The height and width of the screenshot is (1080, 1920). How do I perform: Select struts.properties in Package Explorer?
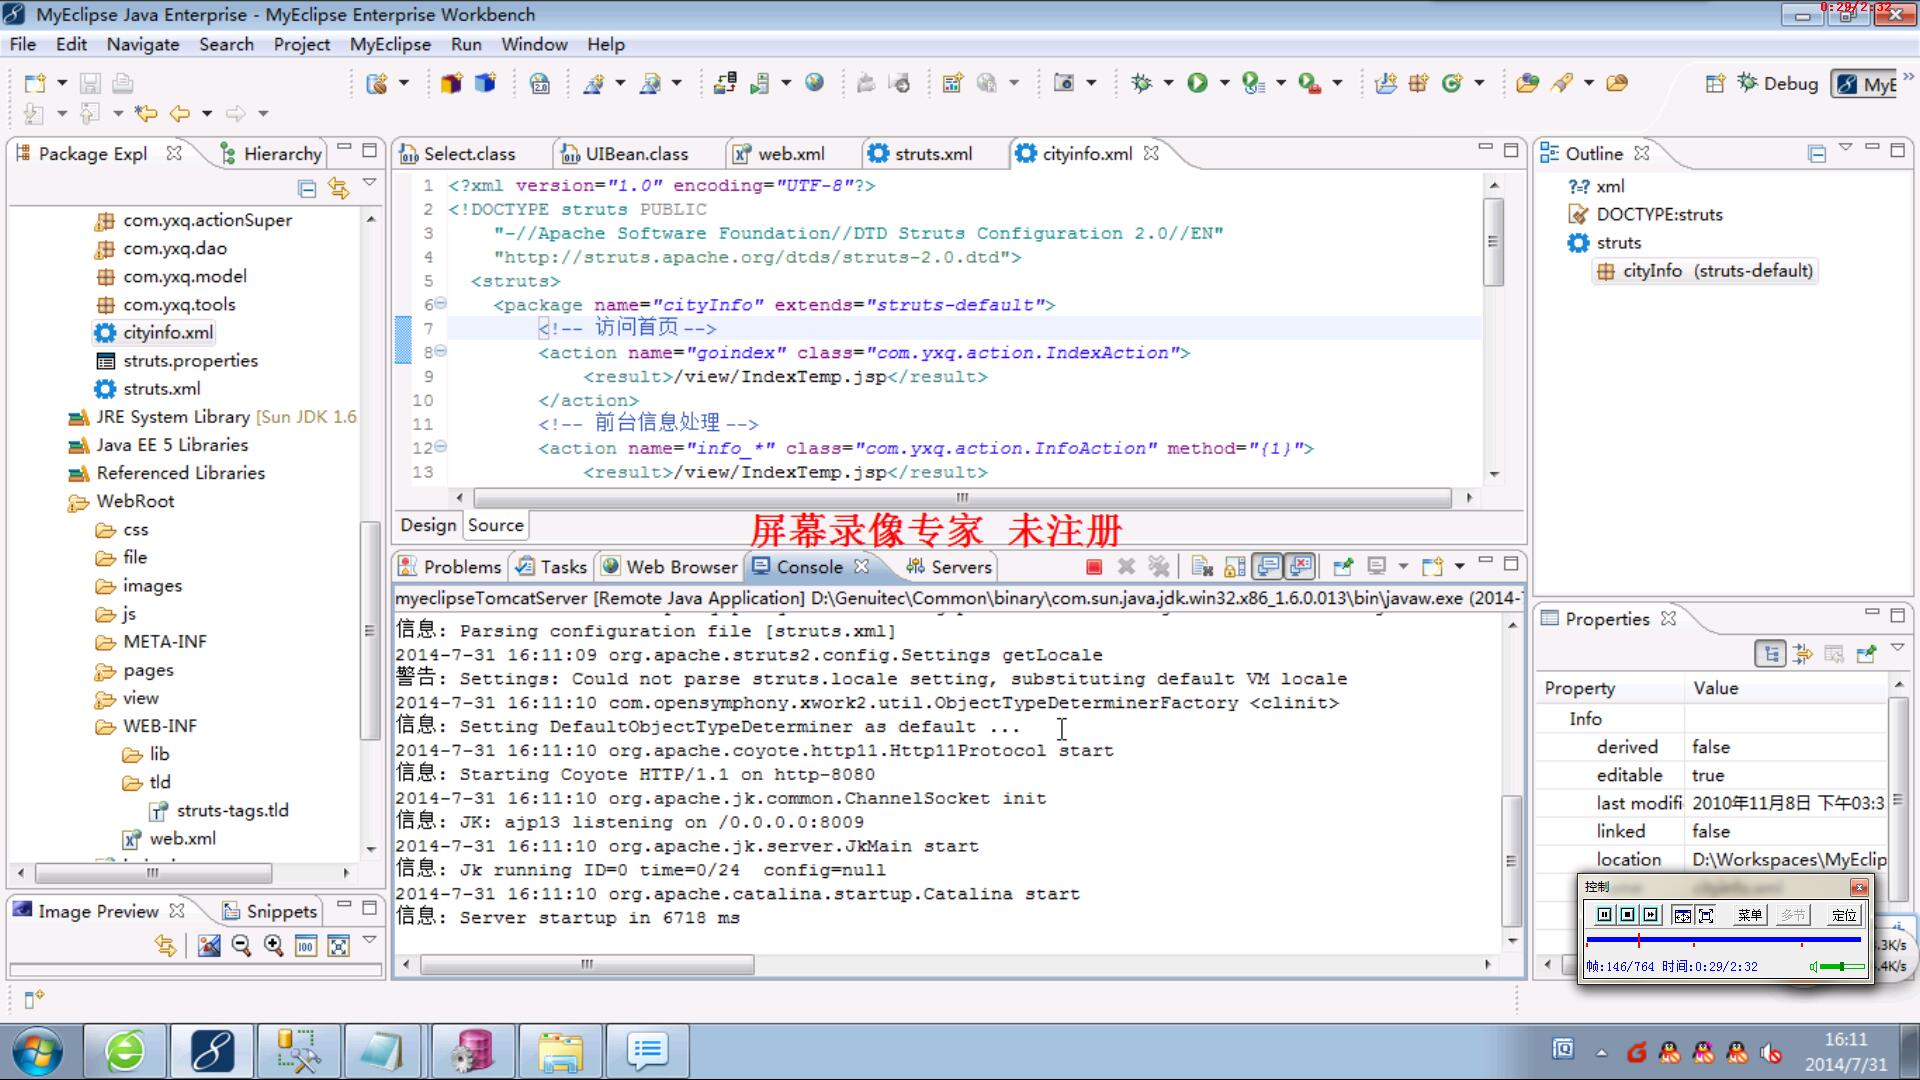(x=190, y=361)
